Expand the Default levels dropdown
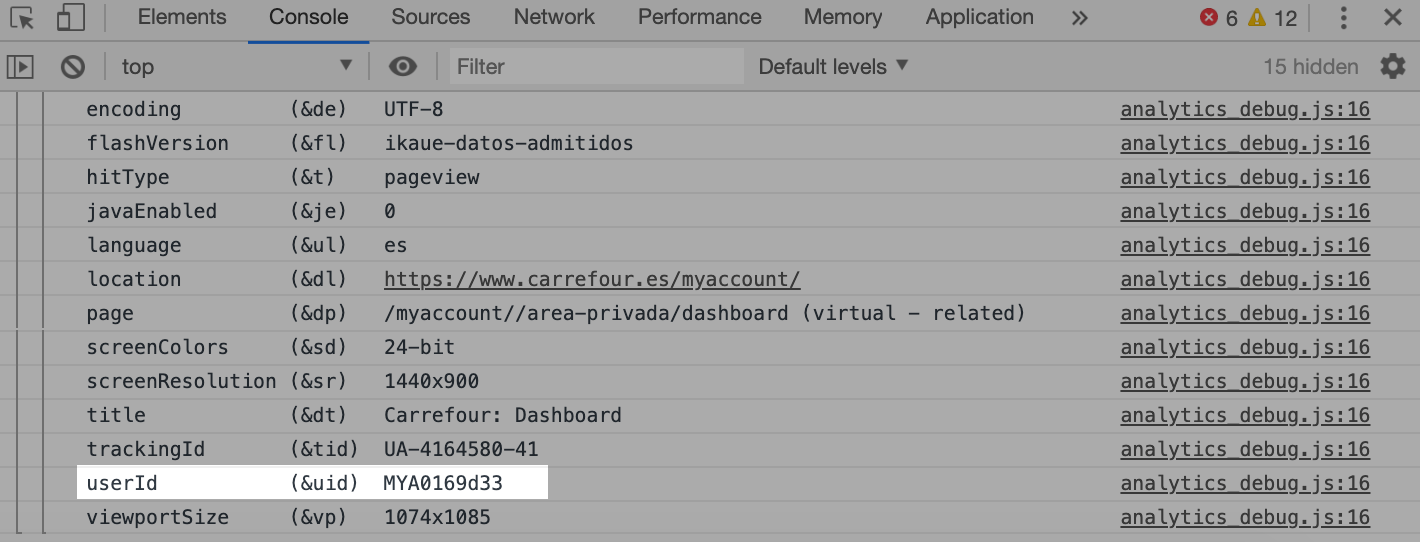The image size is (1420, 542). coord(833,67)
